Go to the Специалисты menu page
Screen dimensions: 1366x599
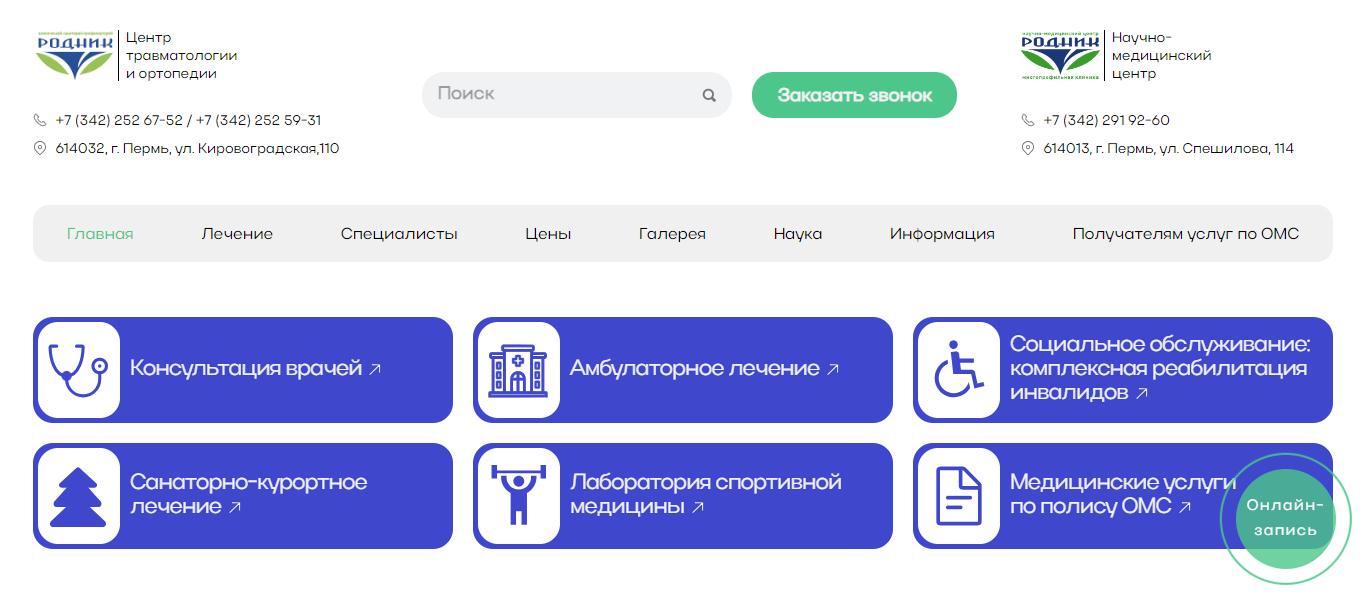point(399,234)
